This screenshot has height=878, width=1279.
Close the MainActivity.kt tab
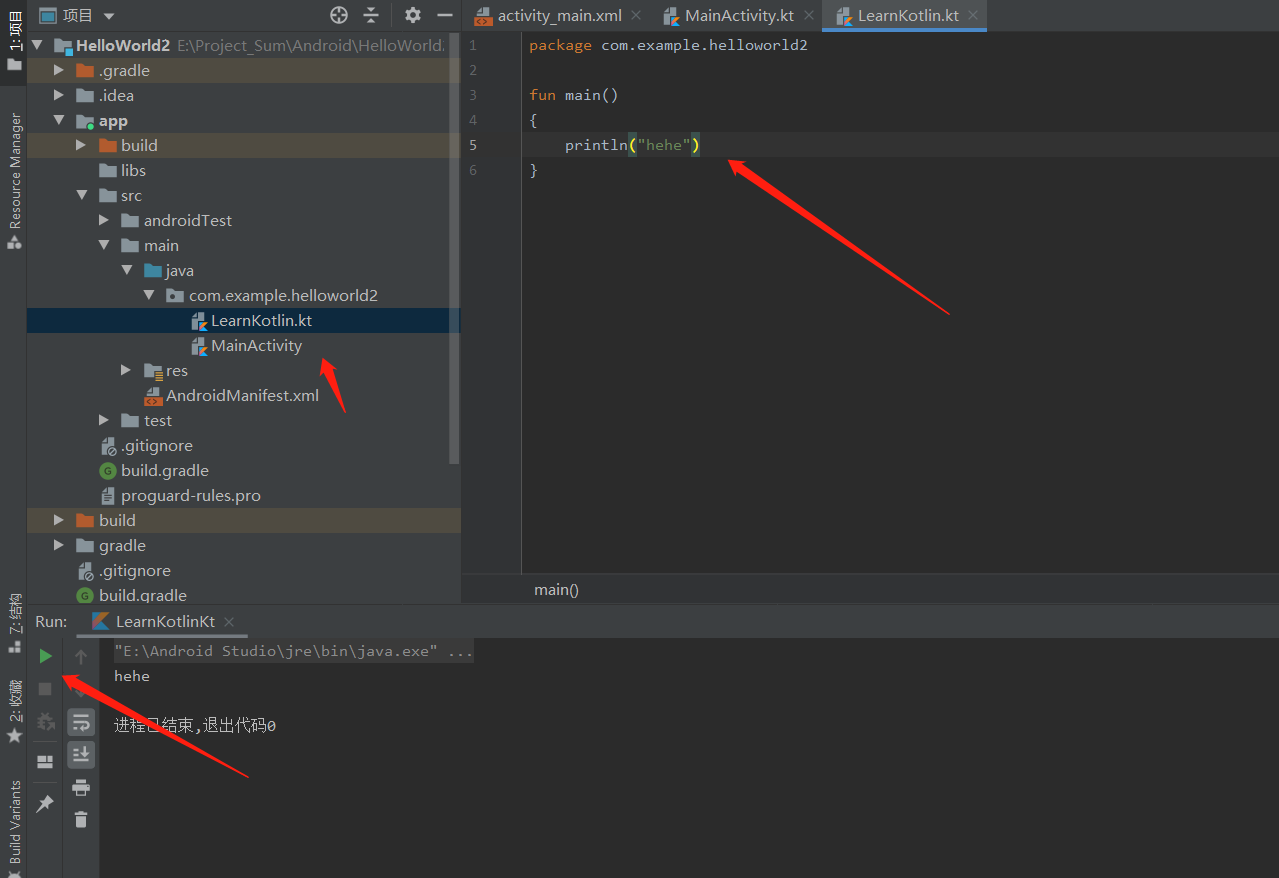point(807,15)
